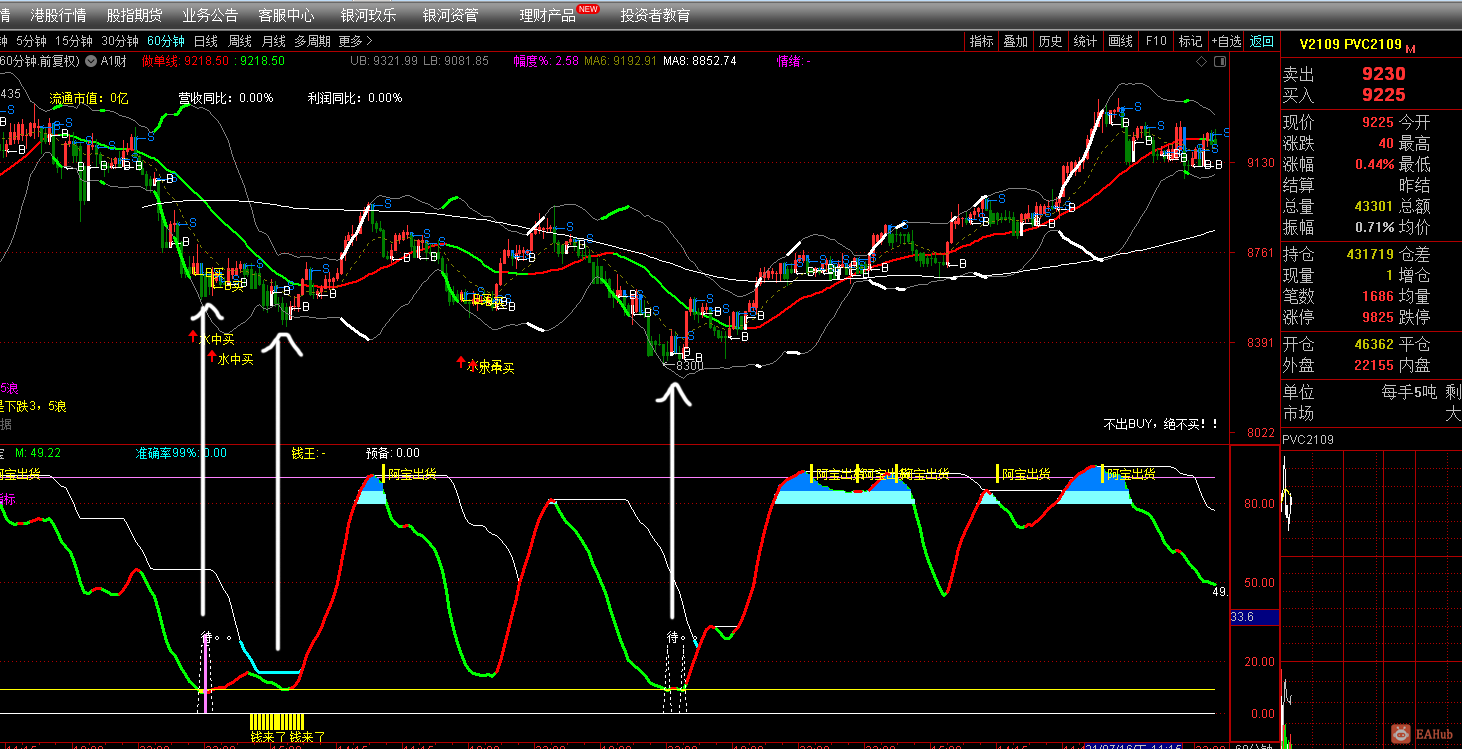Click the 营收同比: 0.00% label

pos(226,98)
